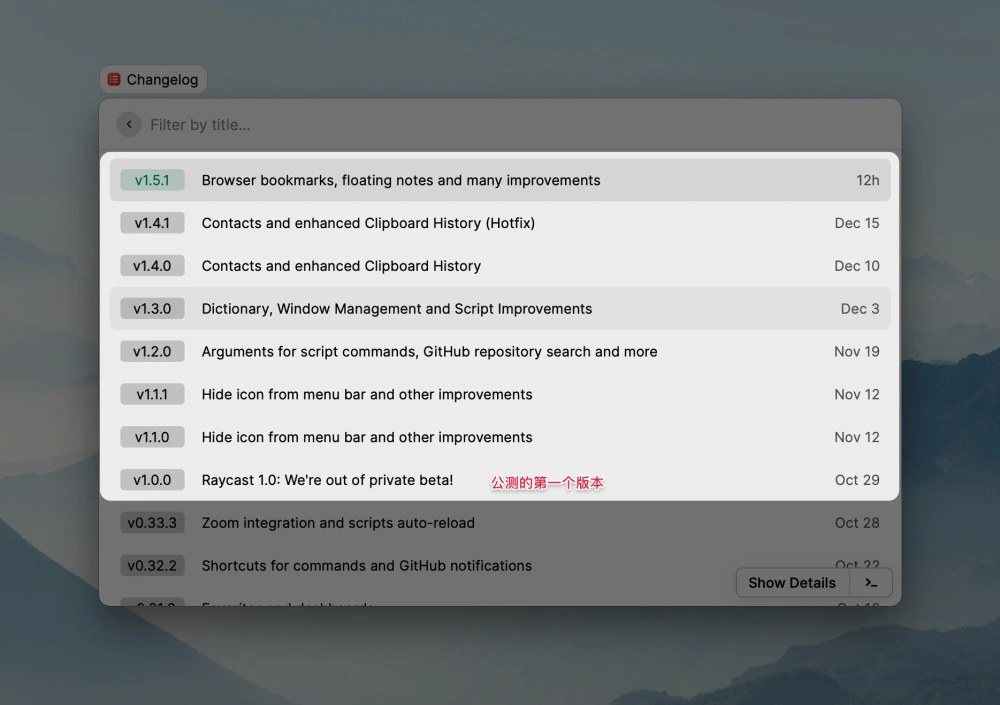Select the green v1.5.1 version badge
This screenshot has width=1000, height=705.
click(152, 180)
